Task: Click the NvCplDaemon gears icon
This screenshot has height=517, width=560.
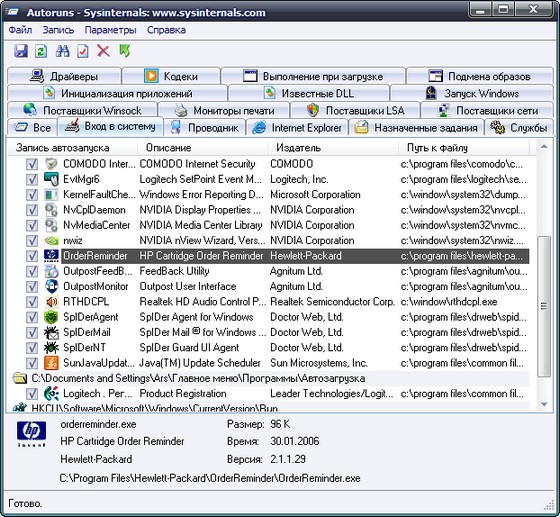Action: tap(51, 210)
